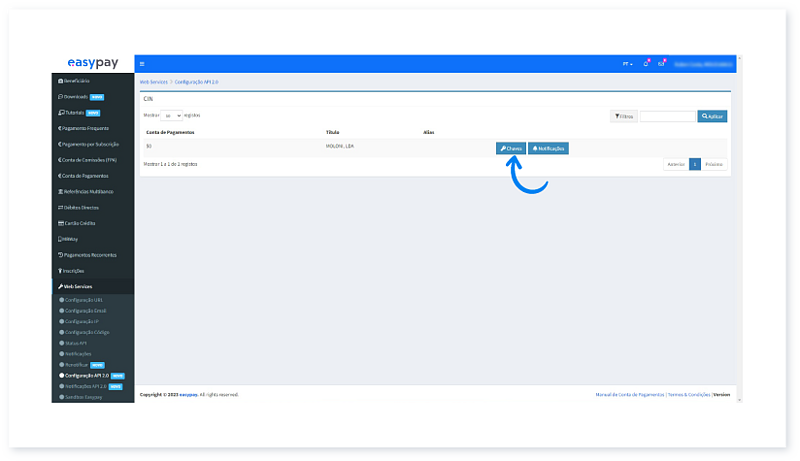Open the records-per-page dropdown
This screenshot has width=800, height=461.
(171, 116)
